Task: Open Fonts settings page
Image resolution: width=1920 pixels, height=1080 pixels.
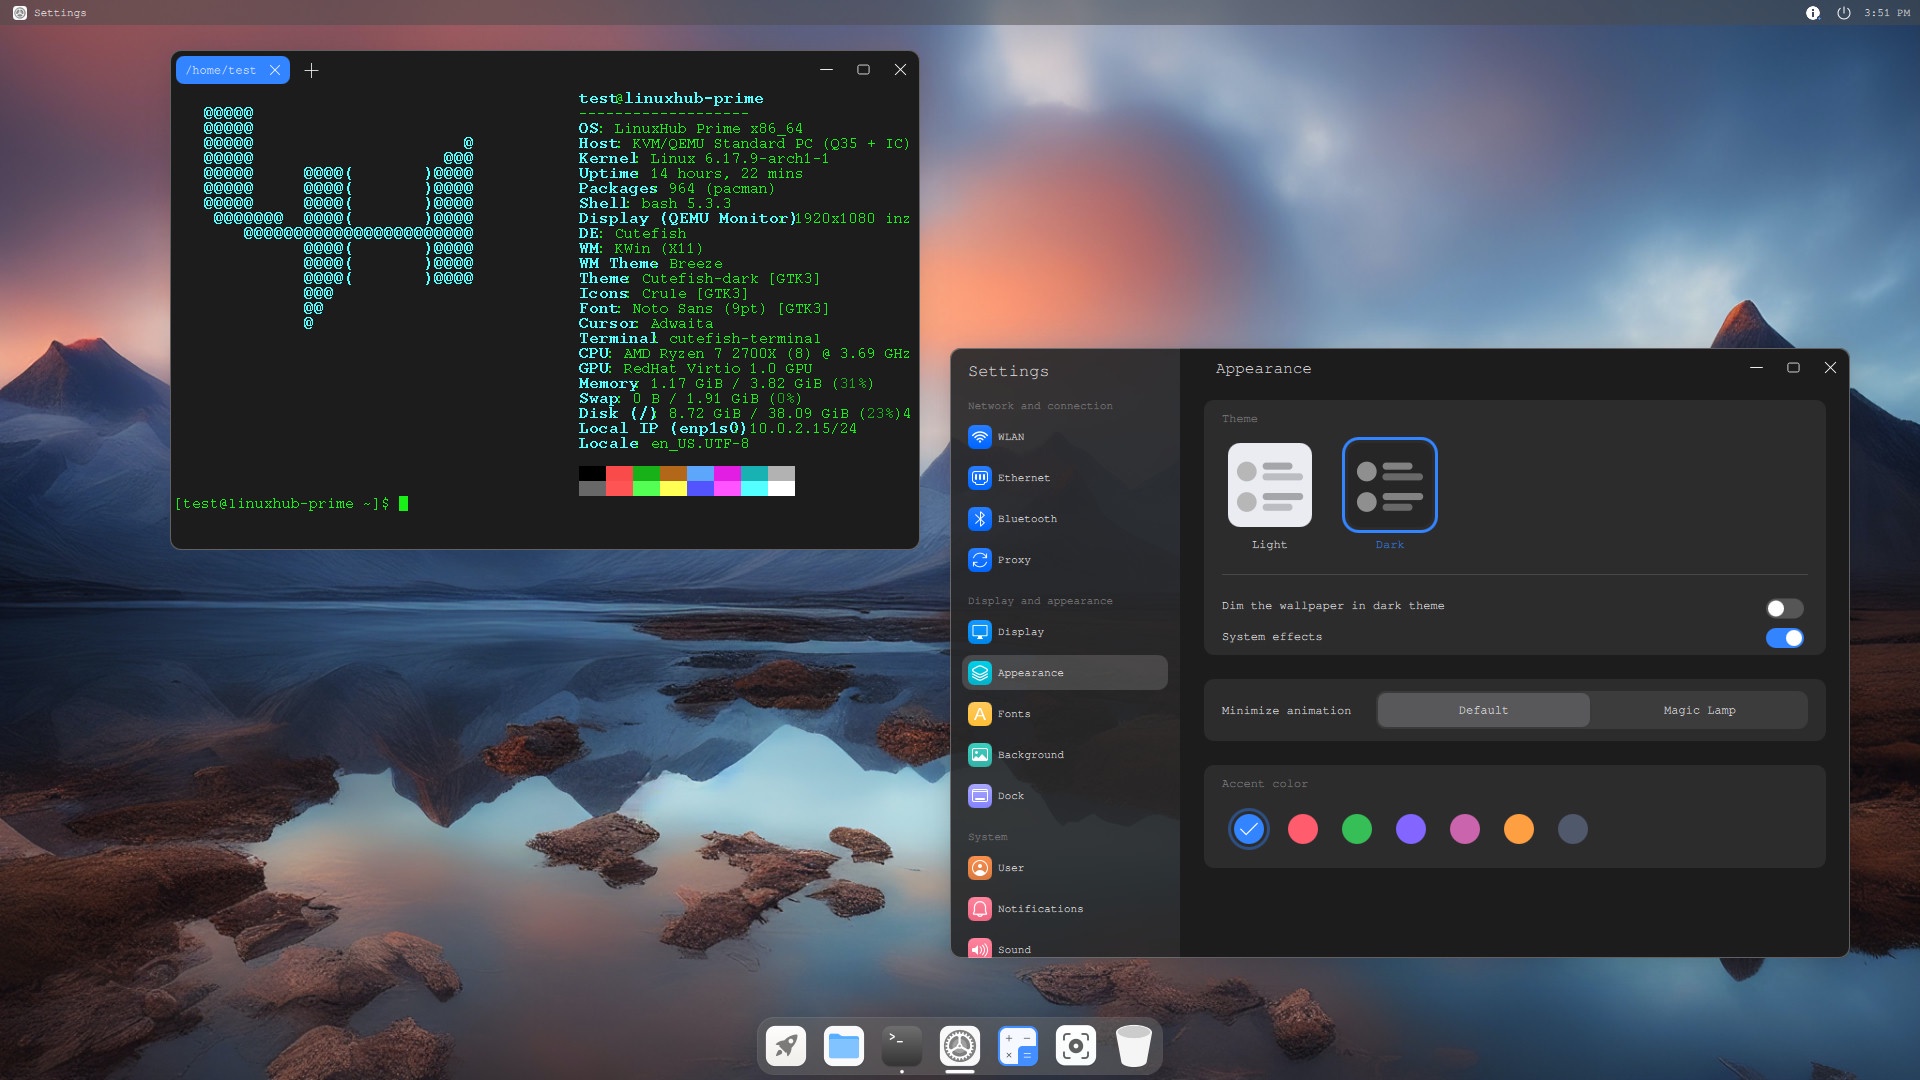Action: [1013, 714]
